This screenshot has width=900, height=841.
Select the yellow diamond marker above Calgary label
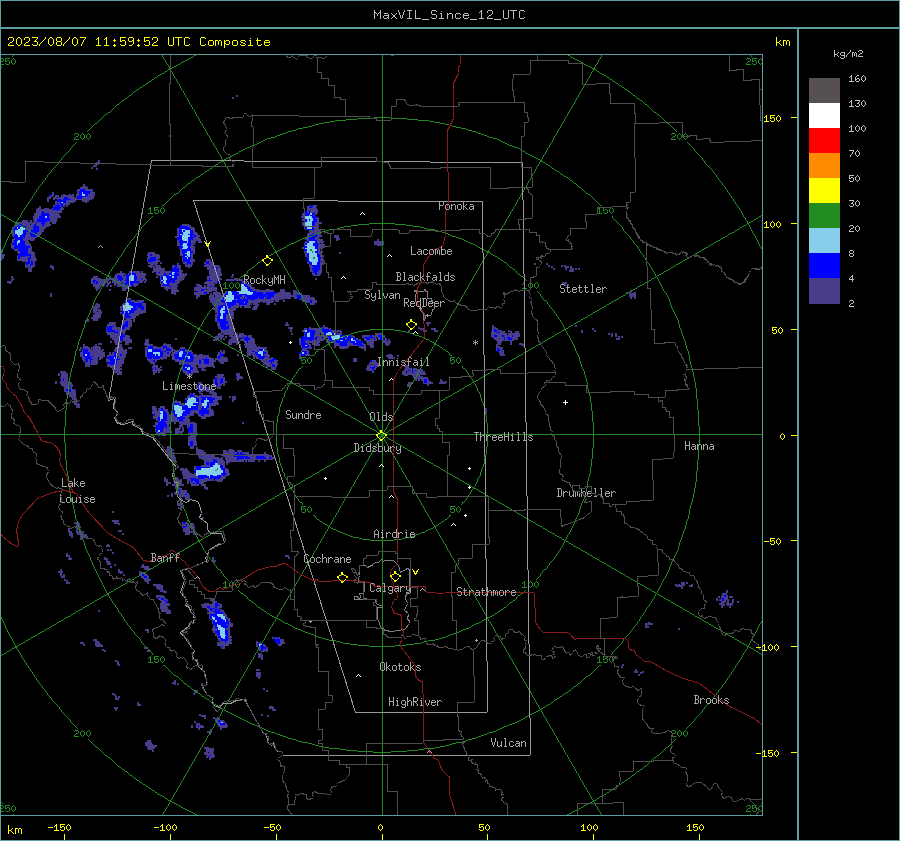pos(395,576)
